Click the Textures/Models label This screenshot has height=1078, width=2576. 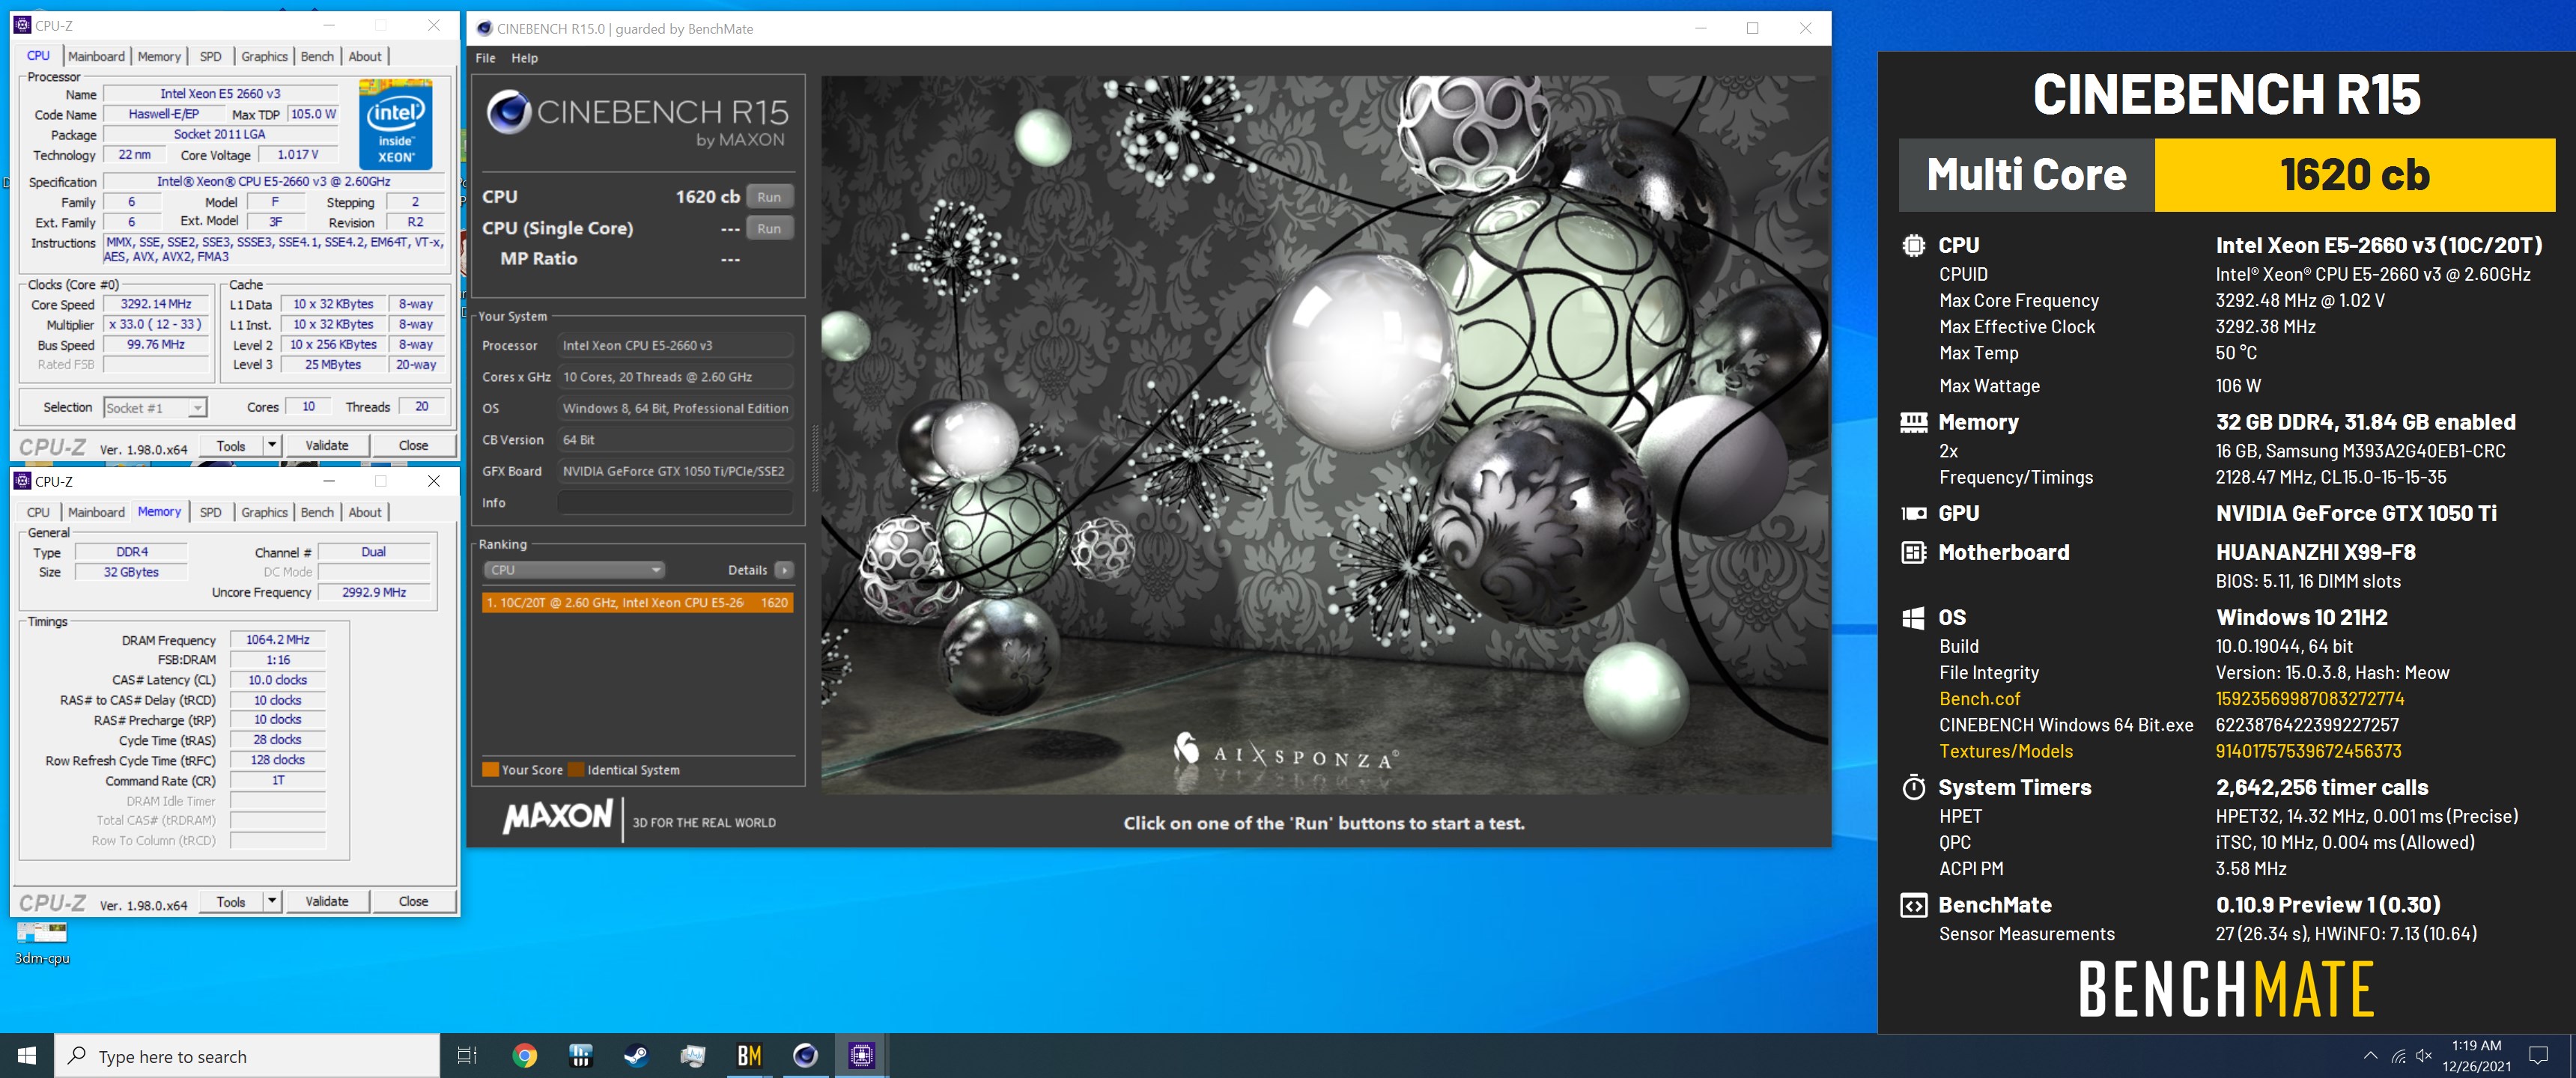(2005, 751)
